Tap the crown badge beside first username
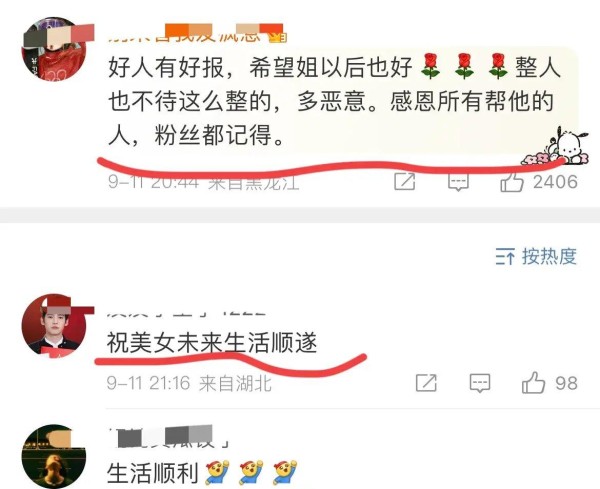The height and width of the screenshot is (489, 600). 278,37
